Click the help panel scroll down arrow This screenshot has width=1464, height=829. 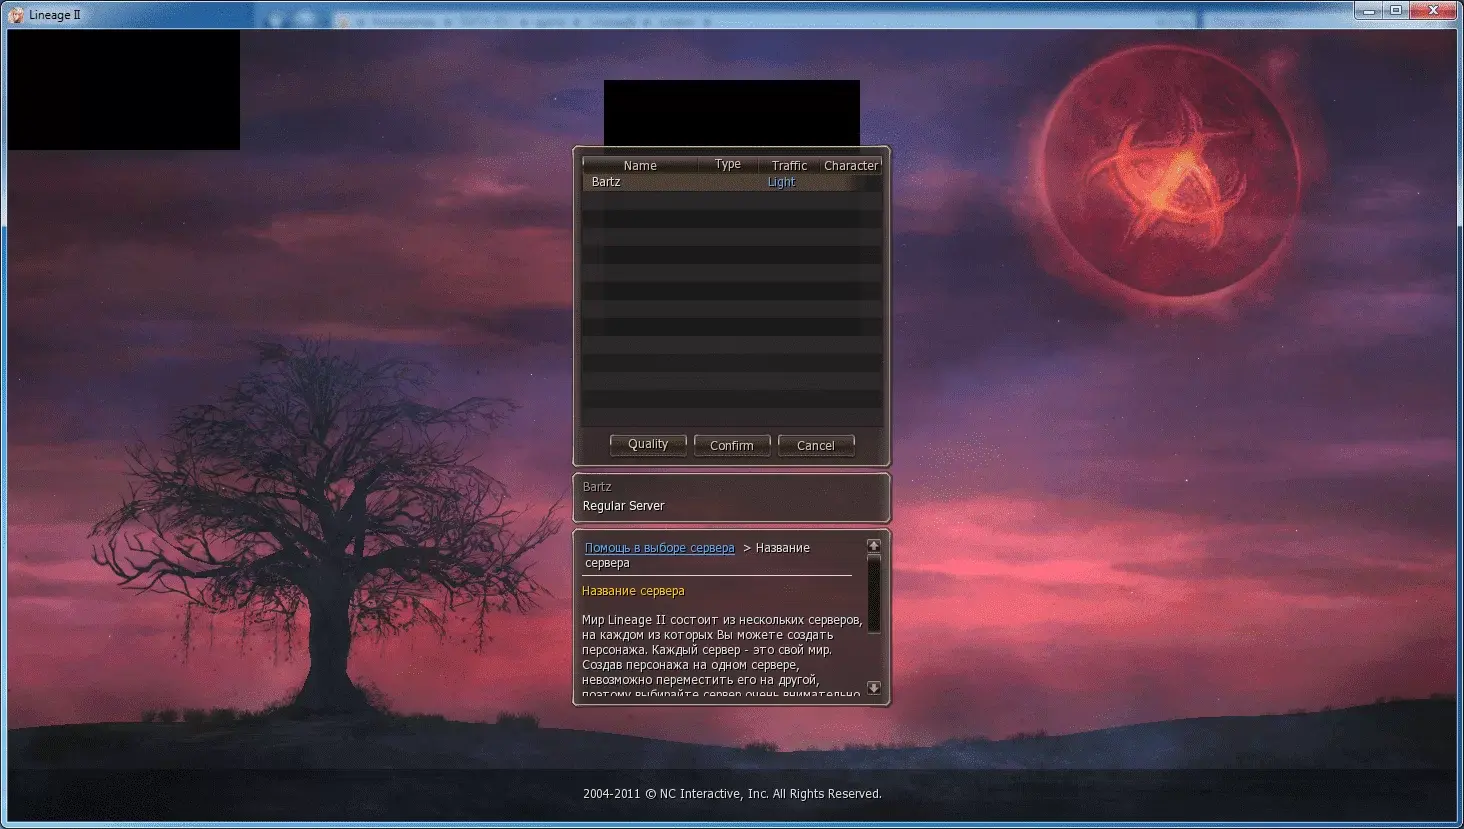click(x=873, y=688)
